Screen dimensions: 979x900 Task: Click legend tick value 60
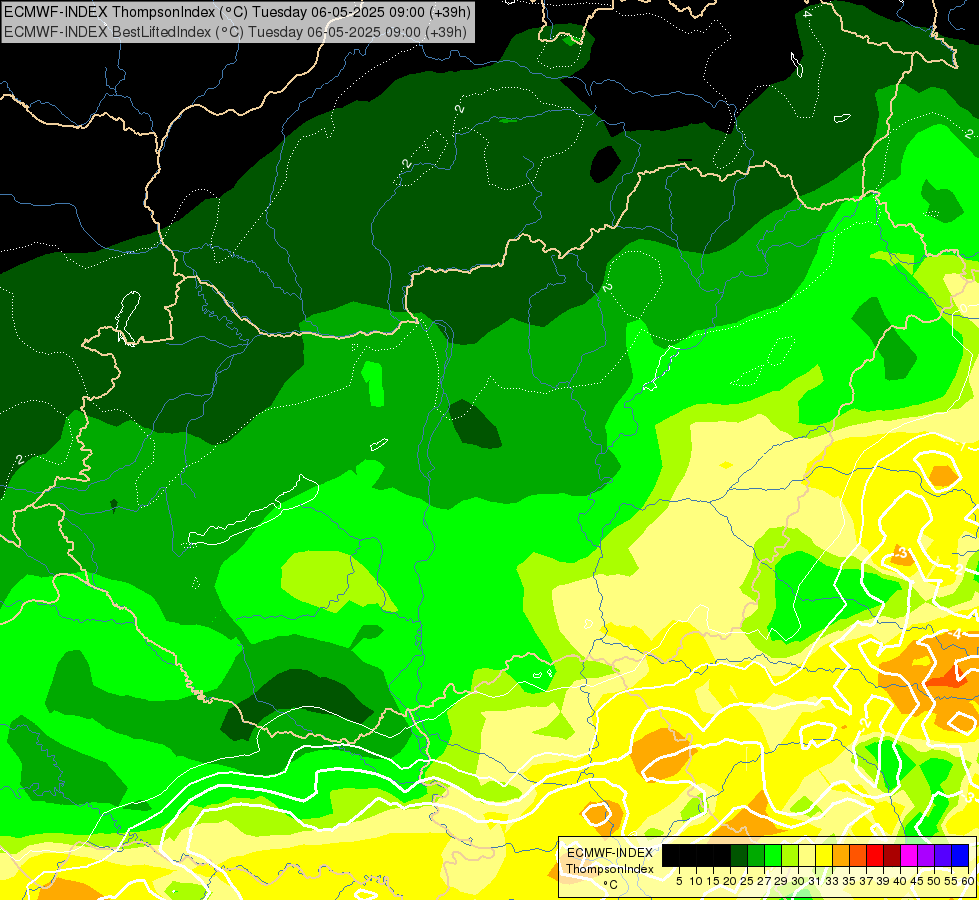[968, 881]
